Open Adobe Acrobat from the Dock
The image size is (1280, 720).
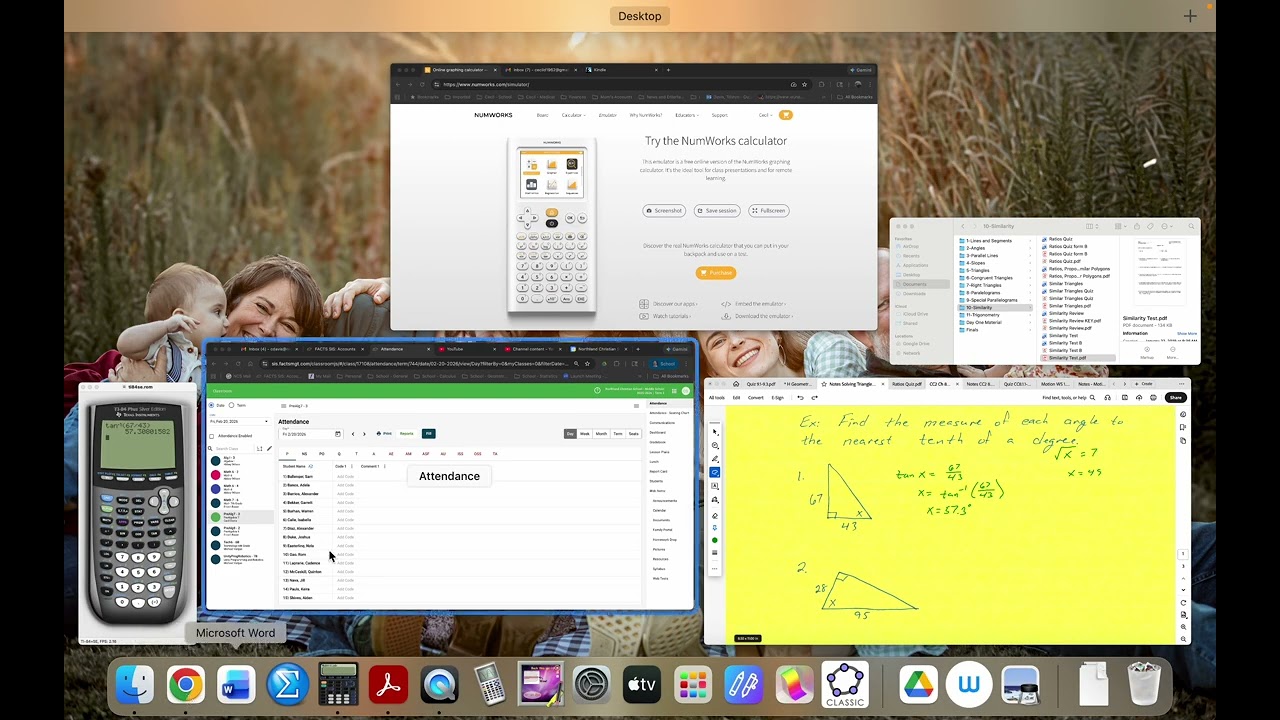coord(388,685)
